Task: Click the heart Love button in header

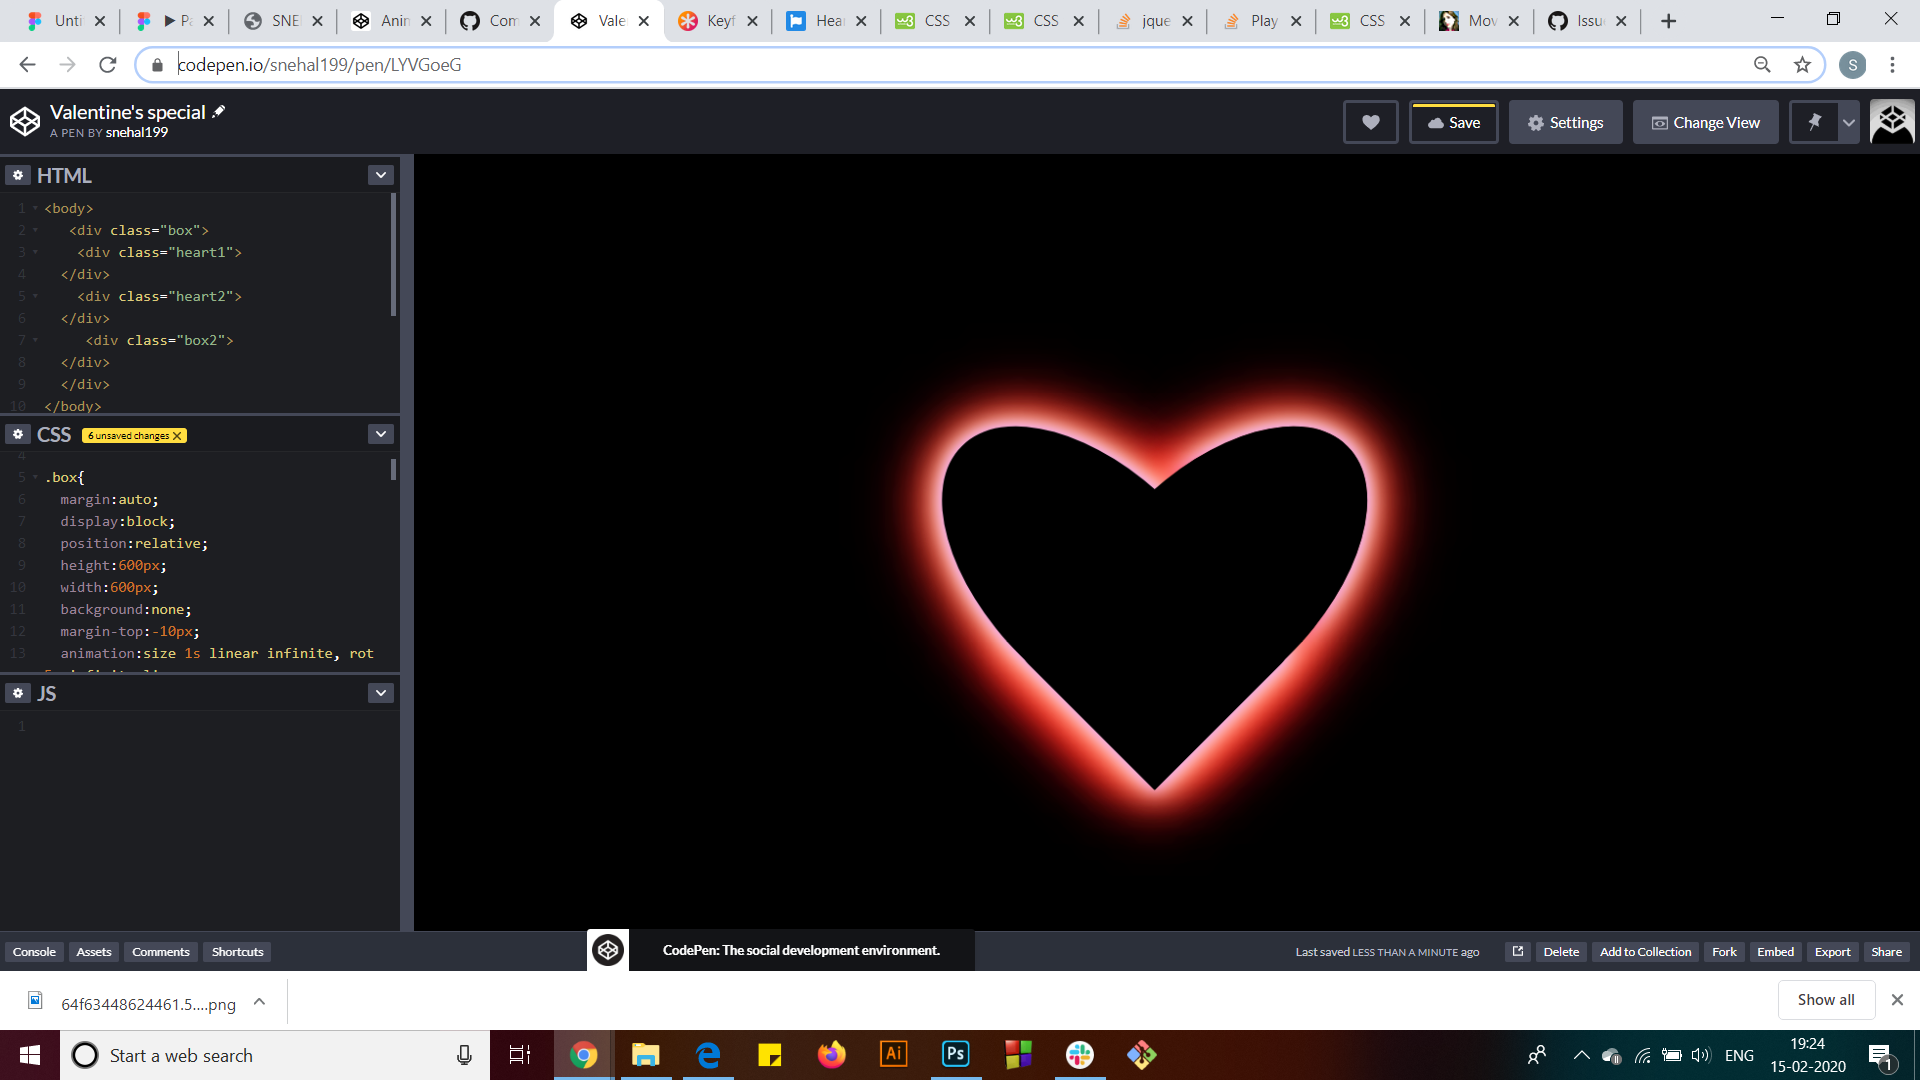Action: click(x=1370, y=122)
